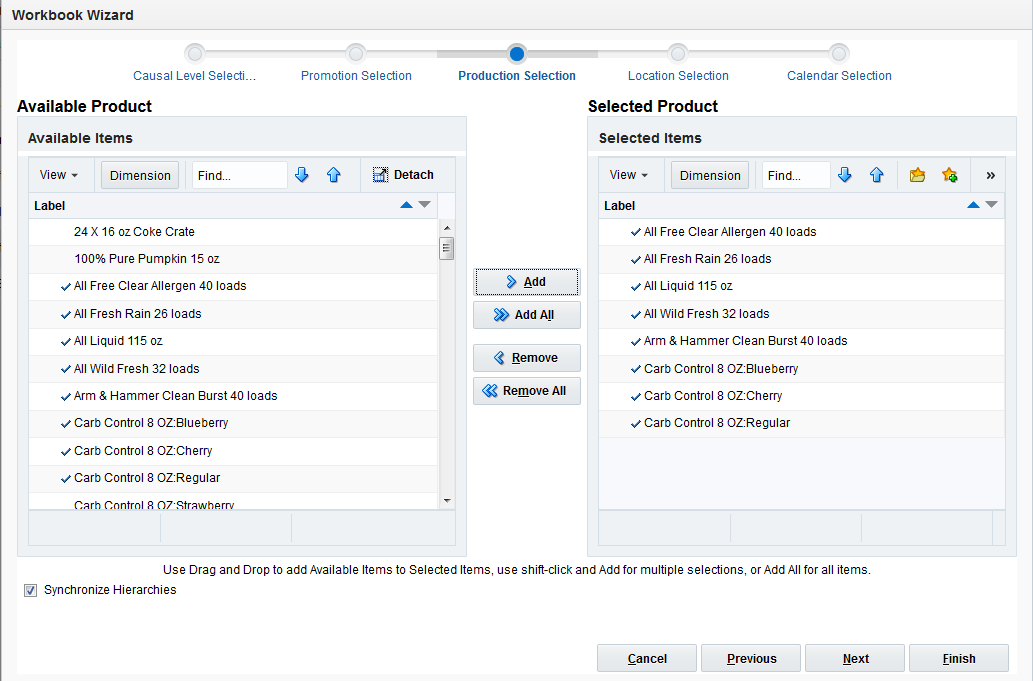
Task: Select All Liquid 115 oz in Available Items
Action: (x=233, y=341)
